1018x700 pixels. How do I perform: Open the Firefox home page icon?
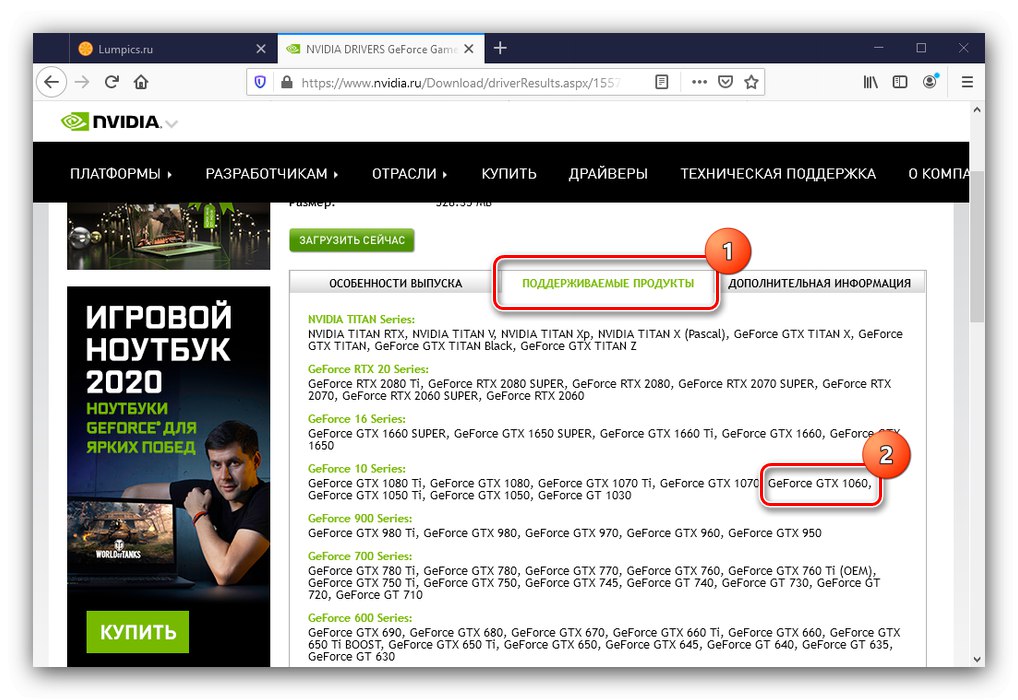[x=141, y=82]
